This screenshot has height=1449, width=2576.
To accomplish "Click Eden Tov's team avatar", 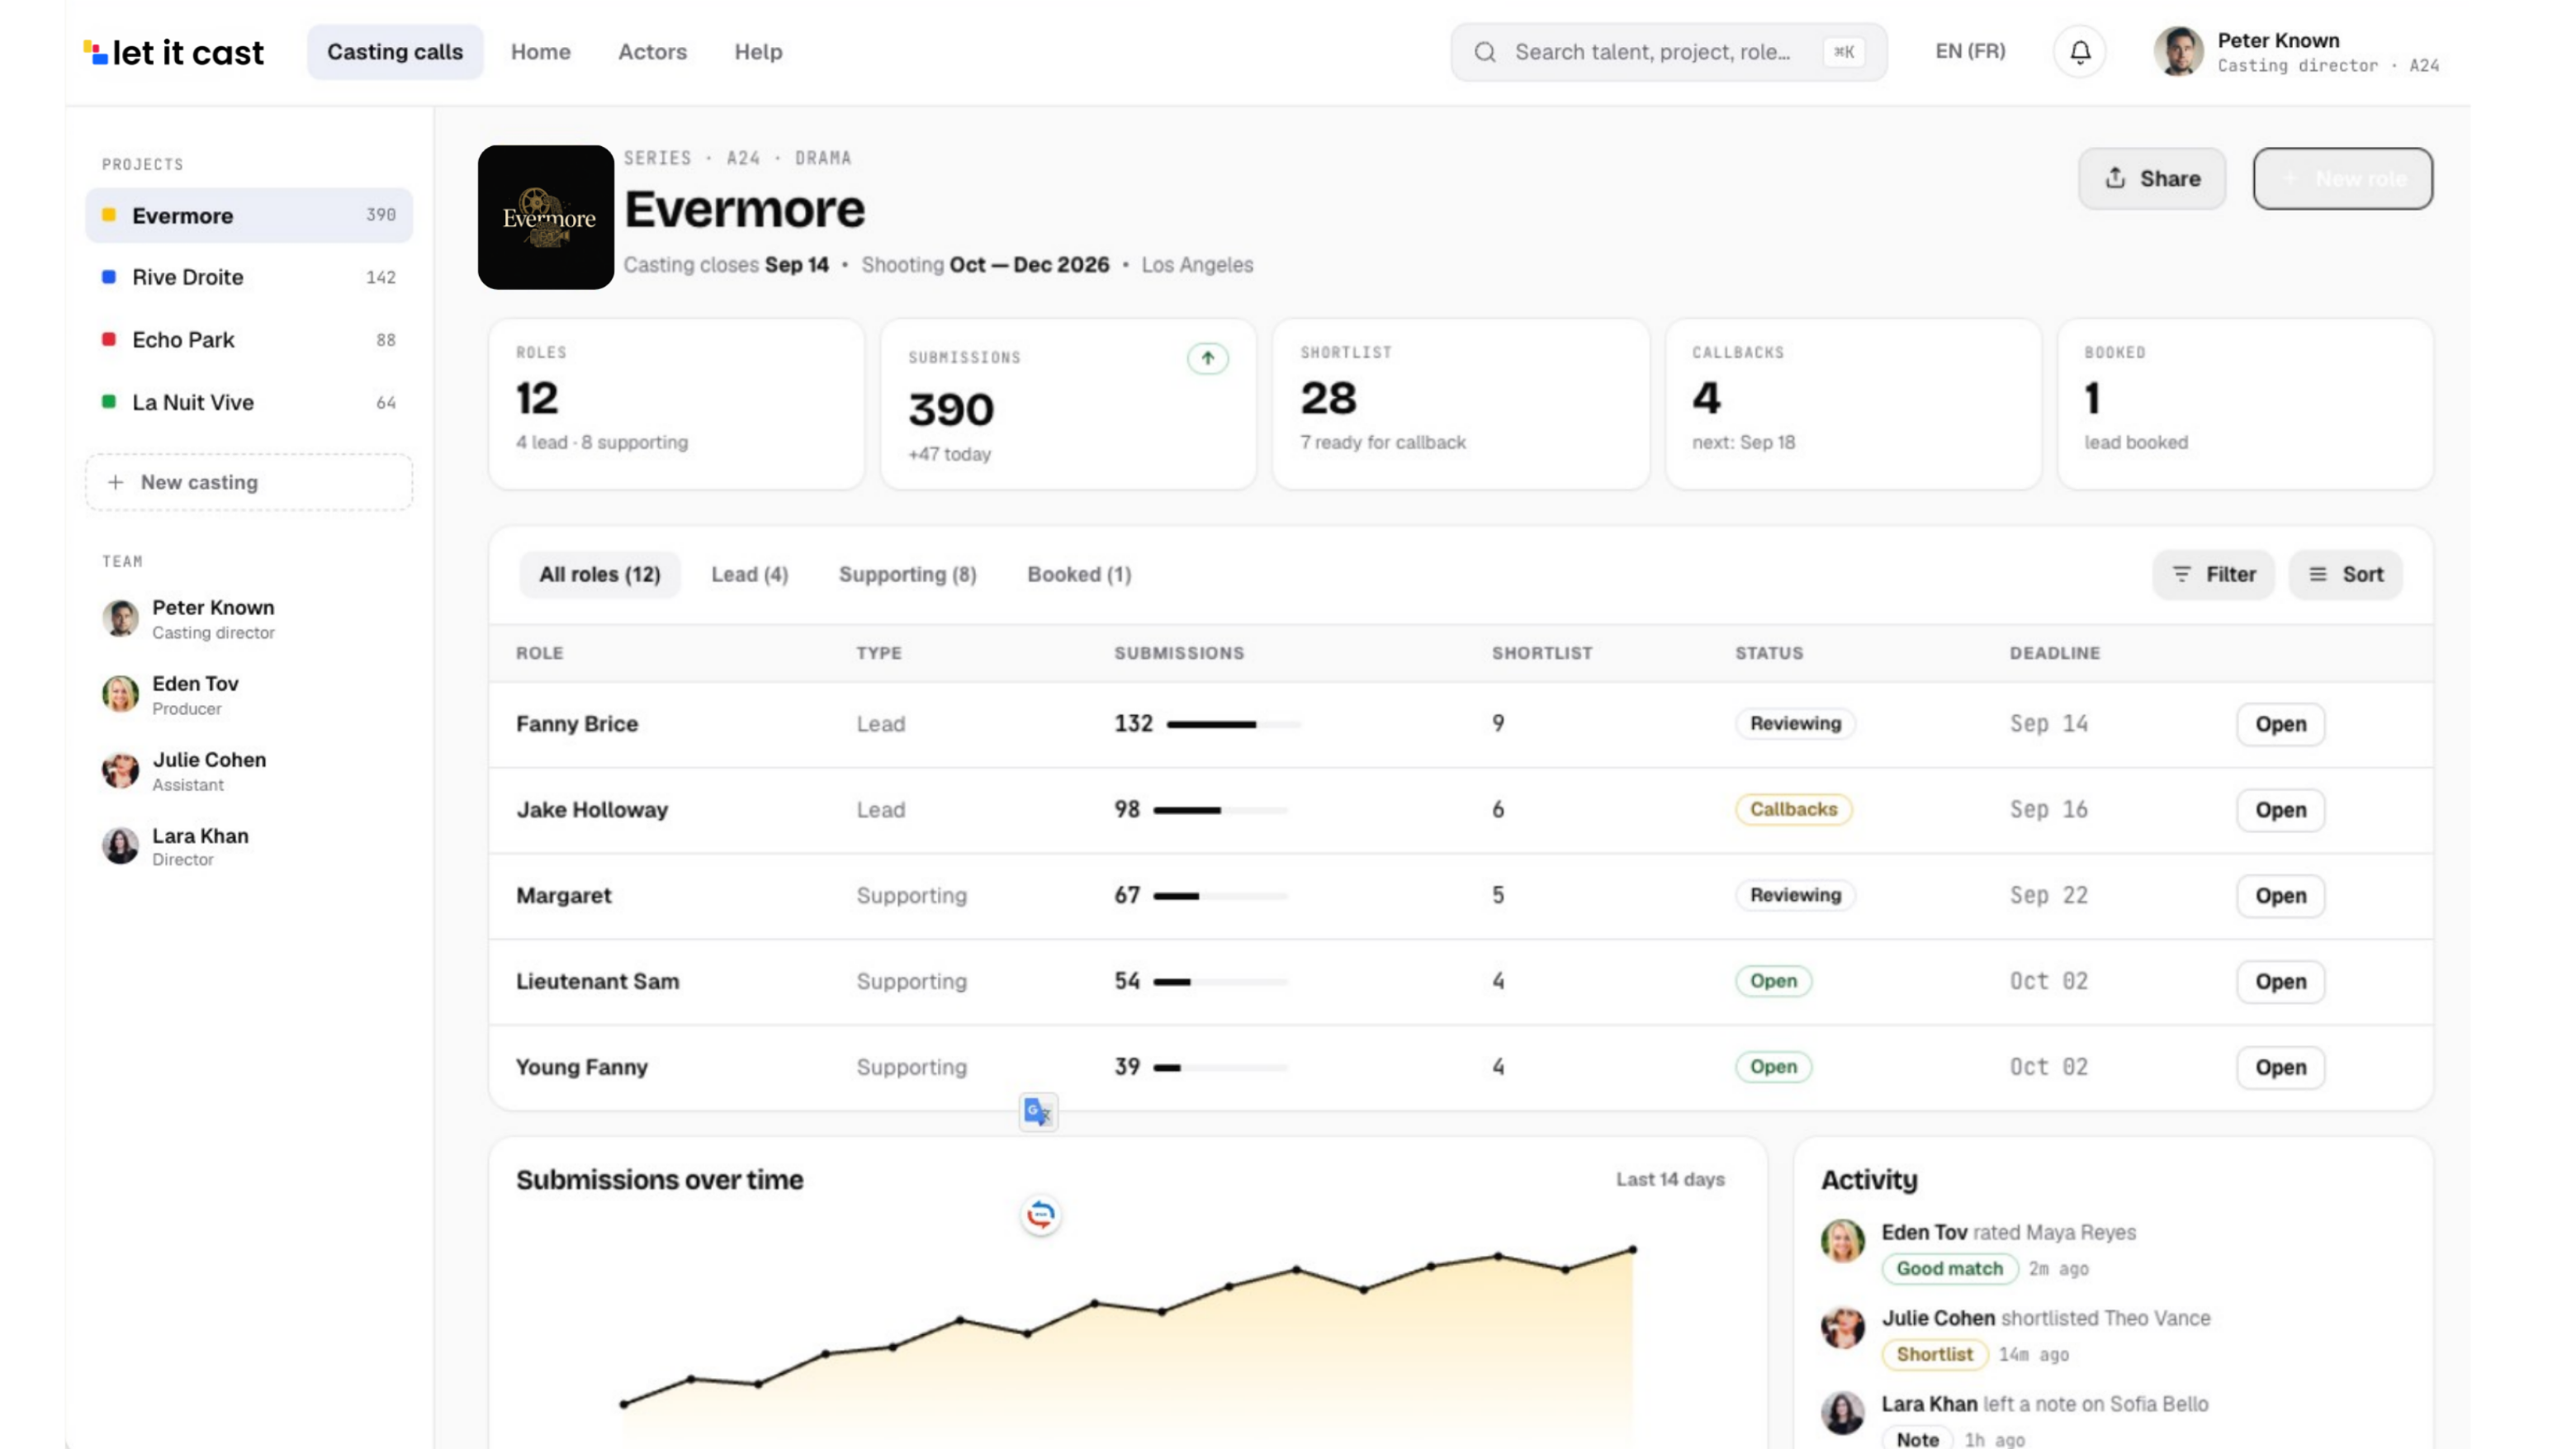I will (120, 694).
